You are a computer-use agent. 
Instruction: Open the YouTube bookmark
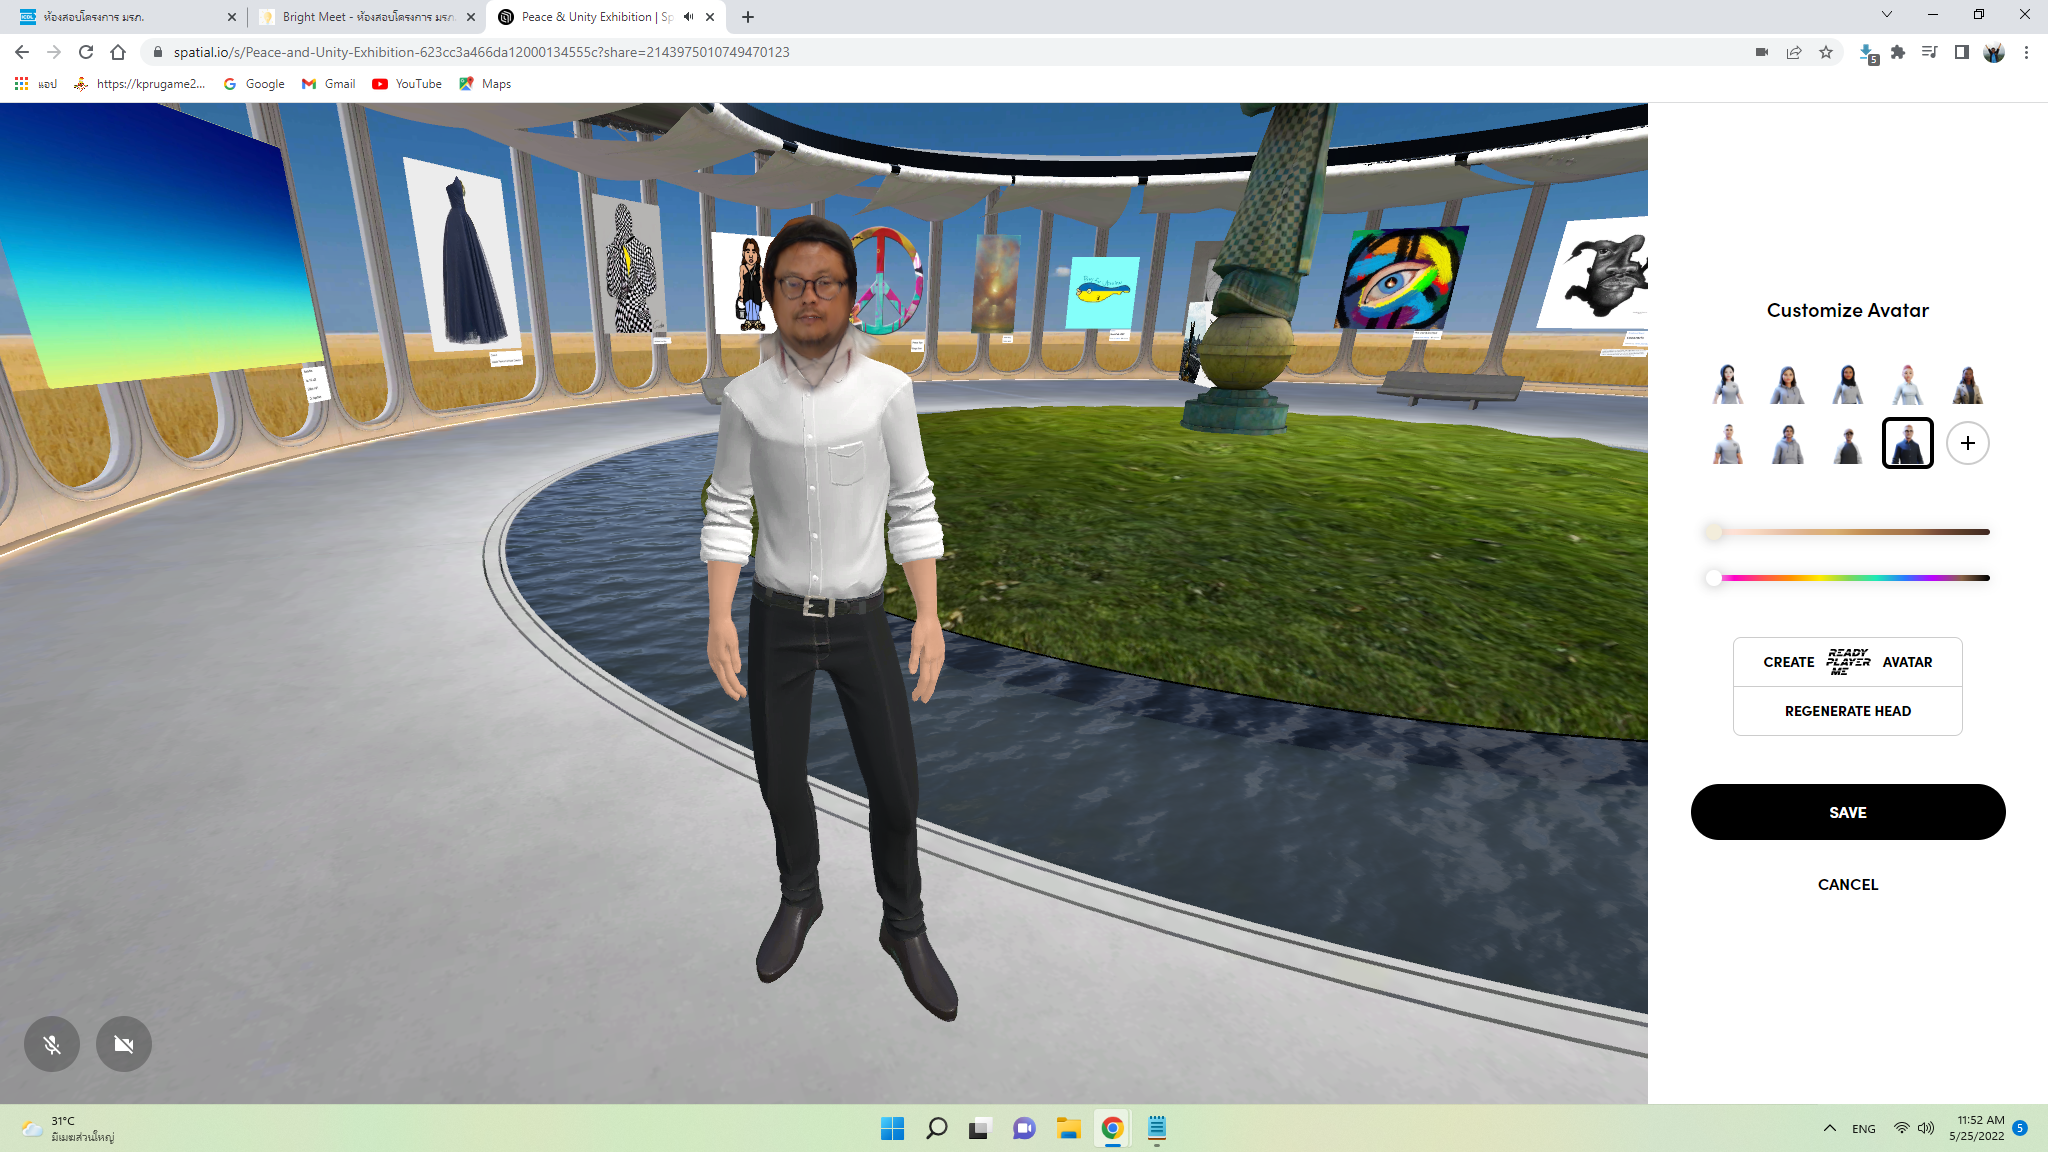pos(407,84)
